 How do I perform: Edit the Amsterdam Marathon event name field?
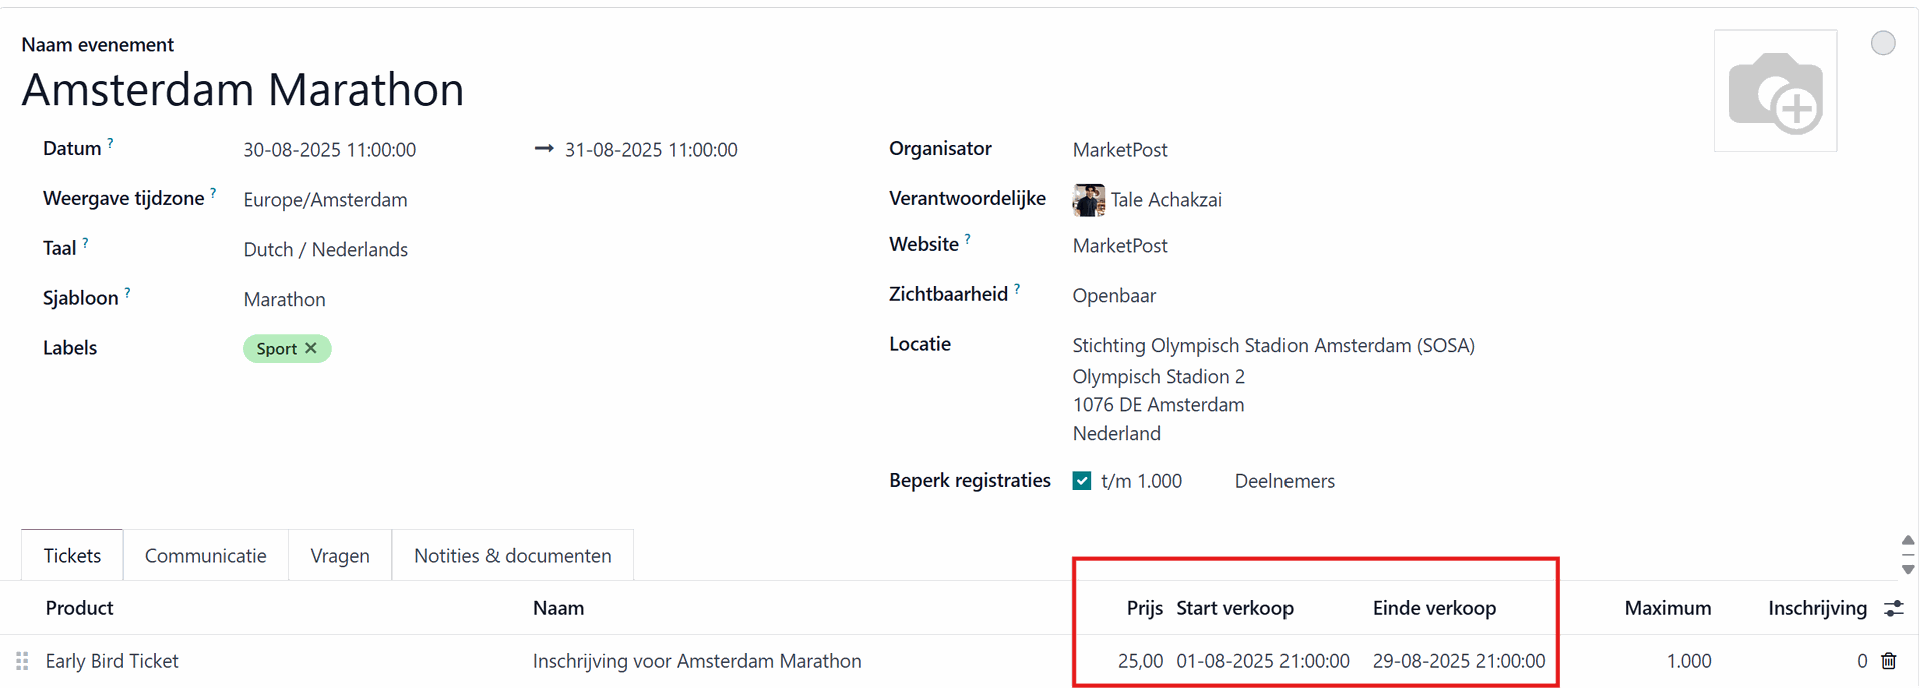[x=243, y=90]
